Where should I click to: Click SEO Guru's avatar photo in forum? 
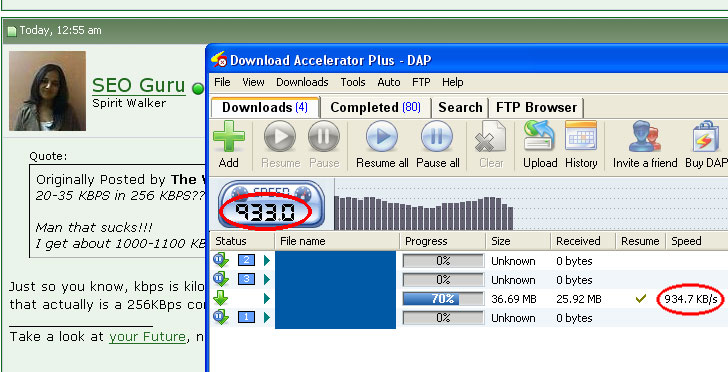[47, 91]
